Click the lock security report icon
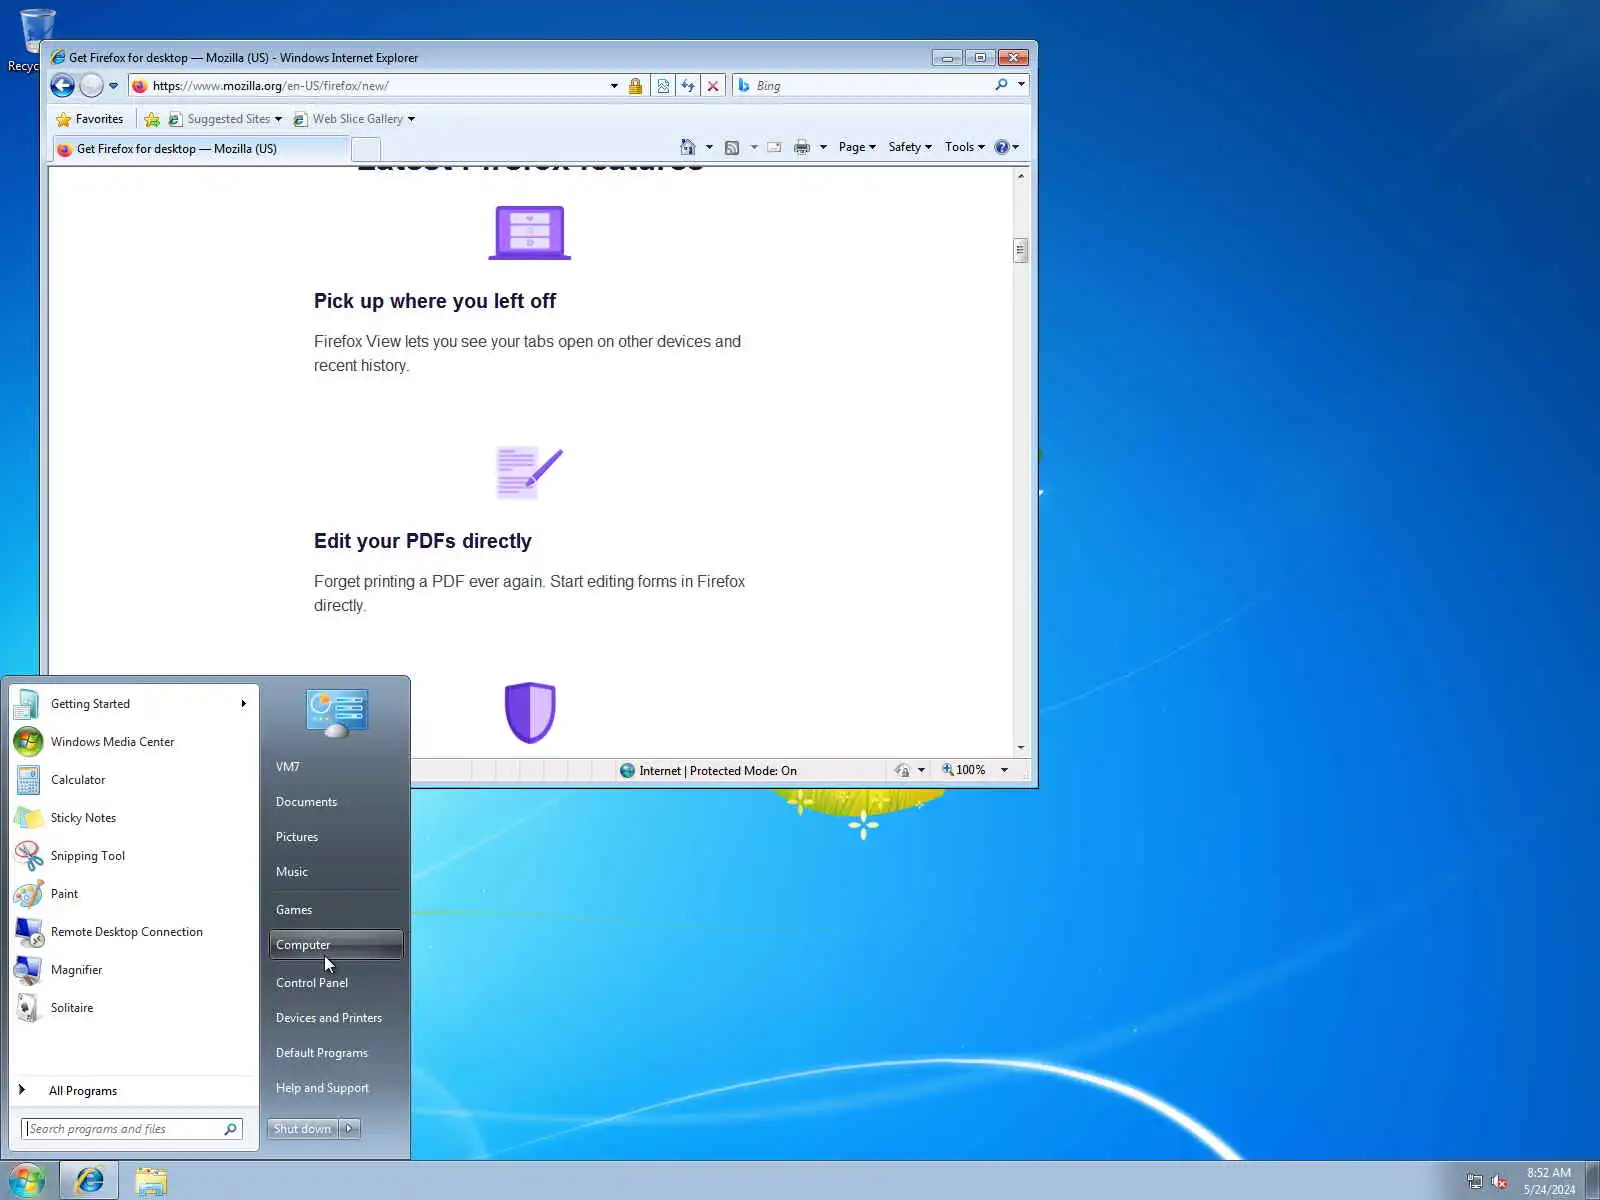The width and height of the screenshot is (1600, 1200). click(x=635, y=86)
